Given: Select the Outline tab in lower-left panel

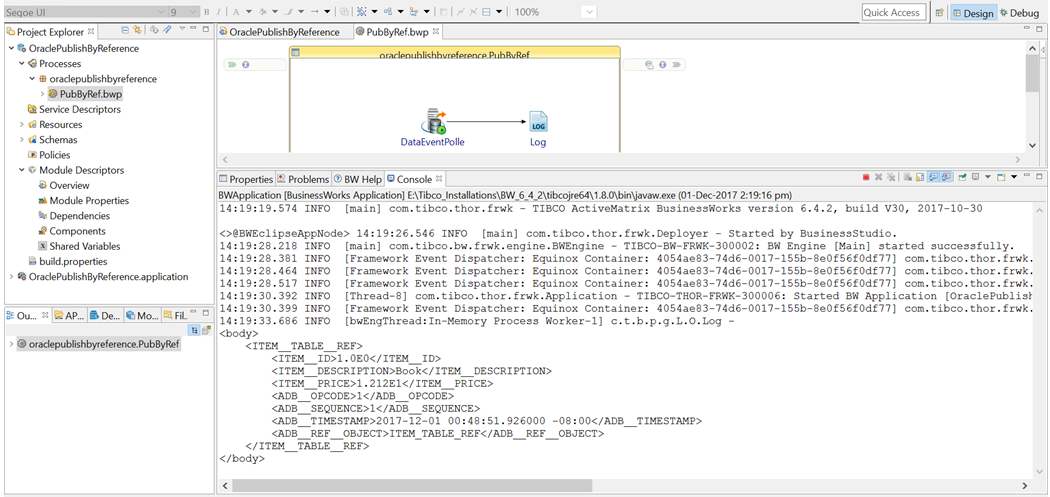Looking at the screenshot, I should point(27,315).
